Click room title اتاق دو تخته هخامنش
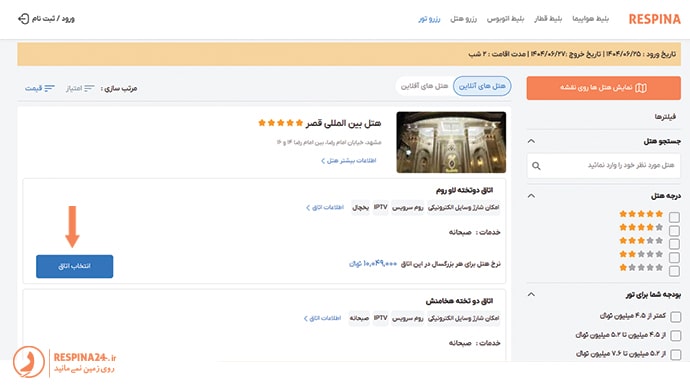Image resolution: width=690 pixels, height=385 pixels. click(459, 301)
